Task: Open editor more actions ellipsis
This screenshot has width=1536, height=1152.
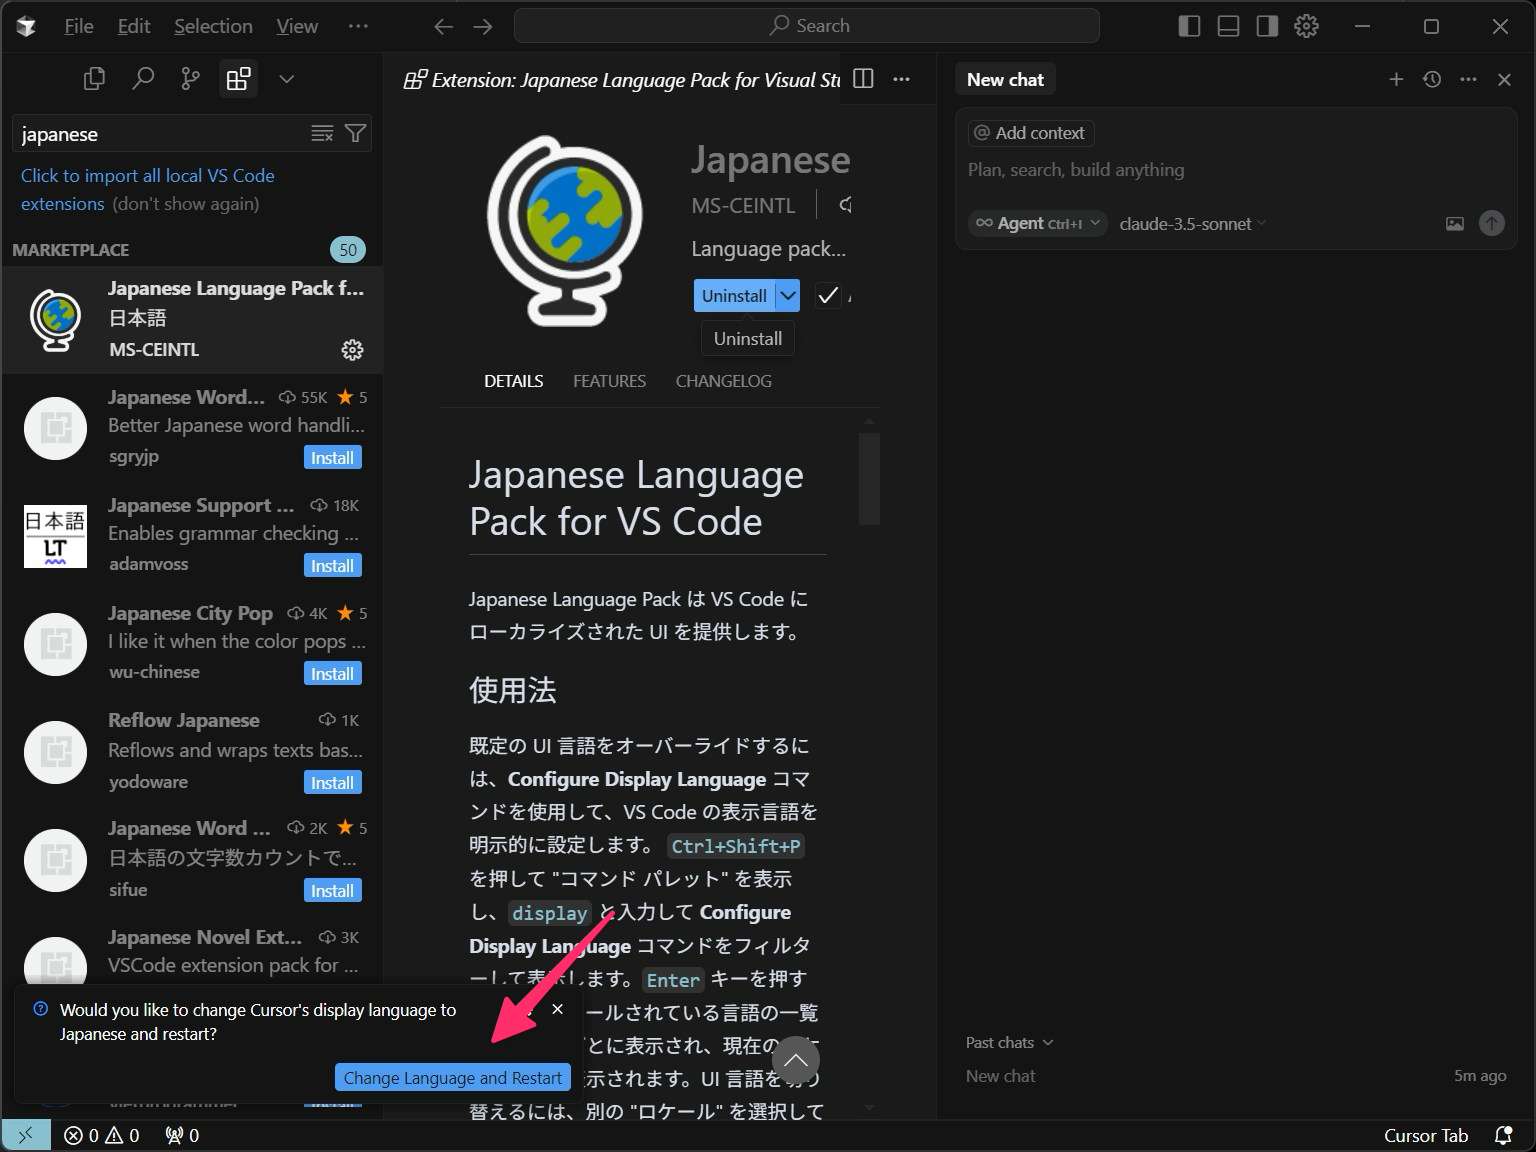Action: (x=901, y=79)
